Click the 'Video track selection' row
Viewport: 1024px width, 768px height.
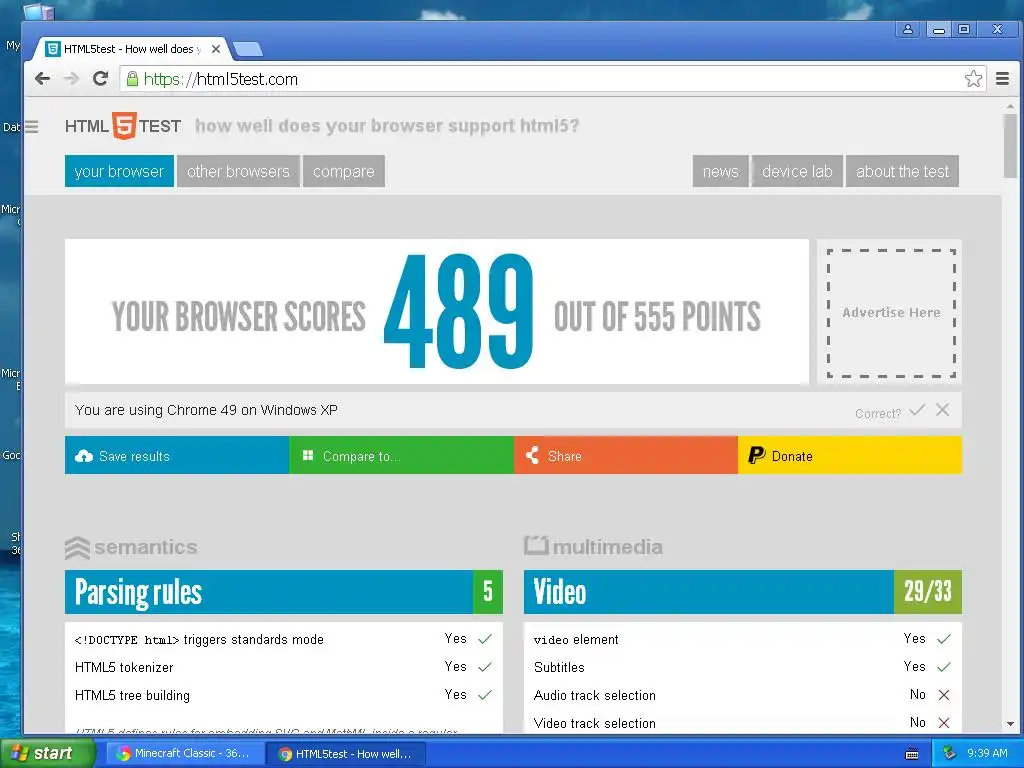(743, 723)
